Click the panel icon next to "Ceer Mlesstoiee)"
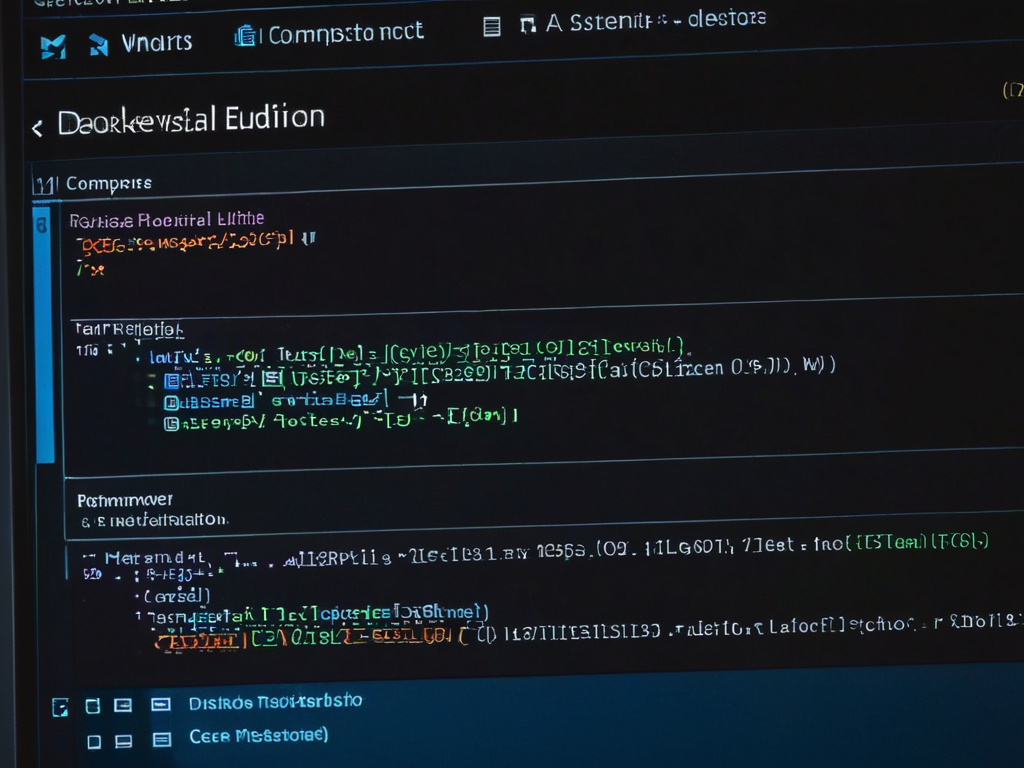Image resolution: width=1024 pixels, height=768 pixels. point(162,739)
